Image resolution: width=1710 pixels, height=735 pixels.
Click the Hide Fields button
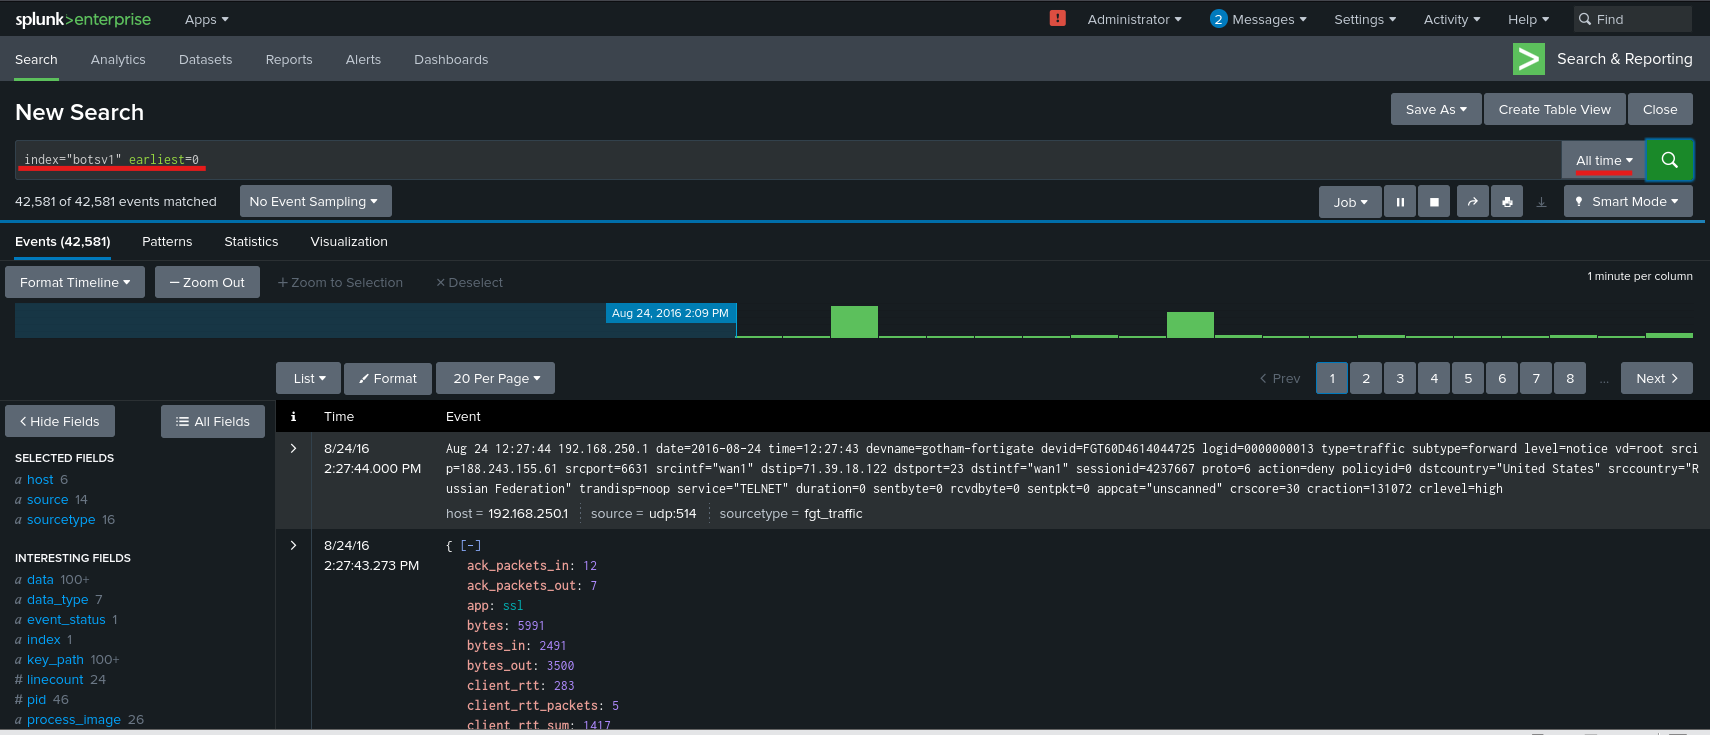[60, 421]
